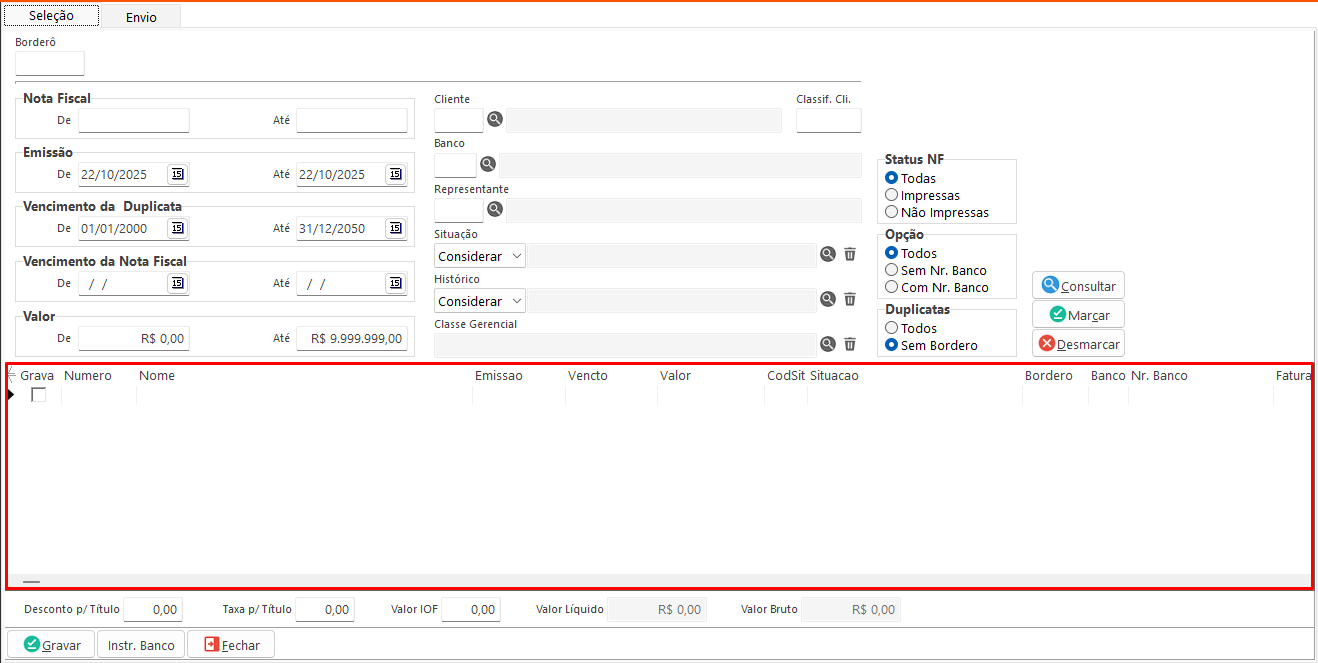Image resolution: width=1318 pixels, height=663 pixels.
Task: Clear the Situação filter with trash icon
Action: (x=850, y=255)
